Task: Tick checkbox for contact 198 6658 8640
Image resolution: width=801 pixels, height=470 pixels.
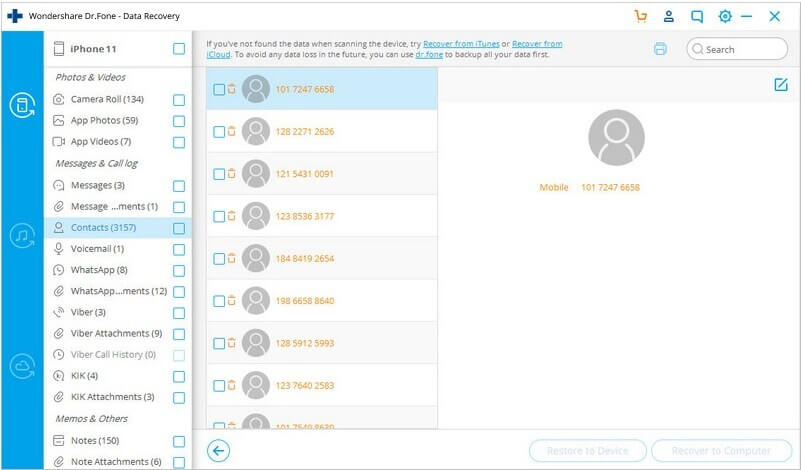Action: [x=219, y=301]
